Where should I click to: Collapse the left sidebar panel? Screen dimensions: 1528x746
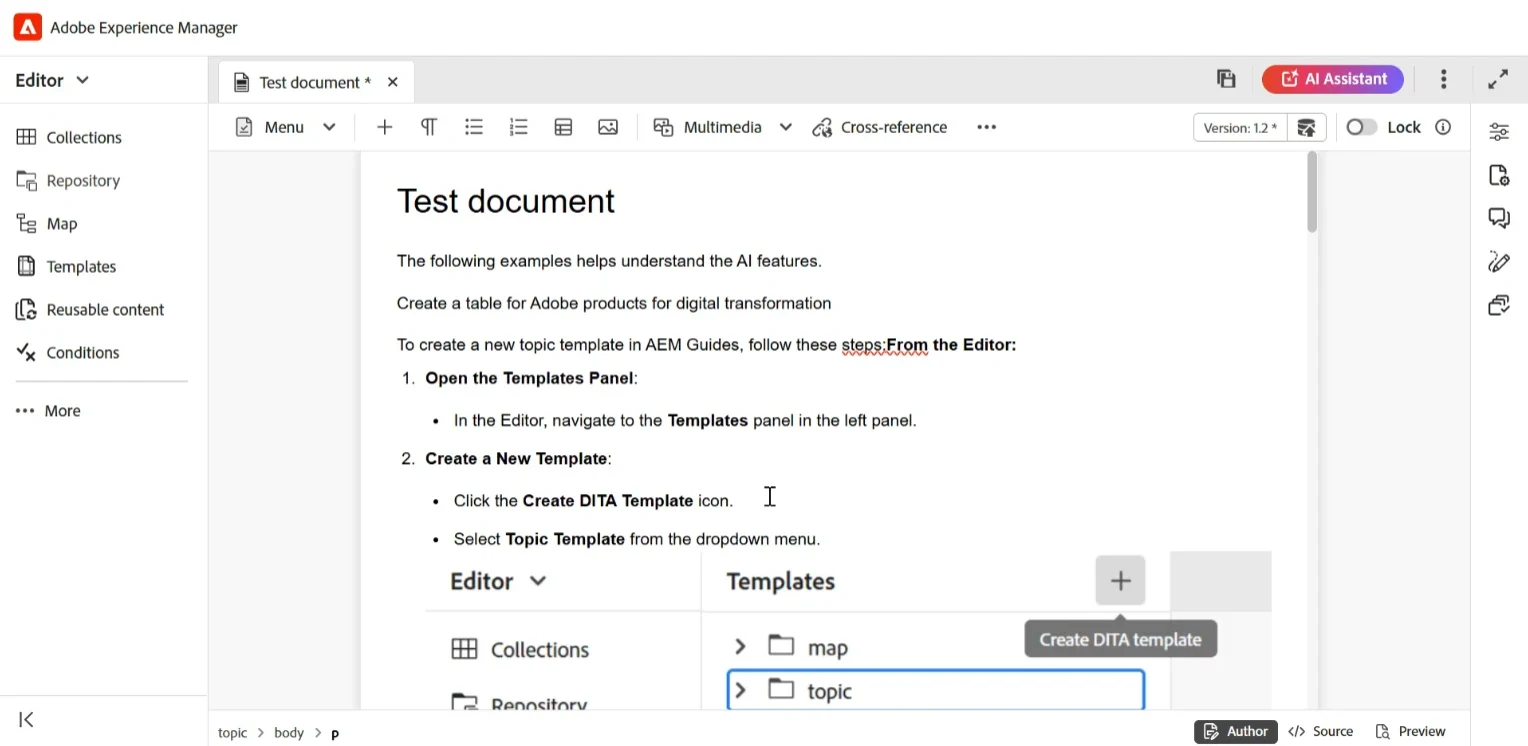point(27,719)
